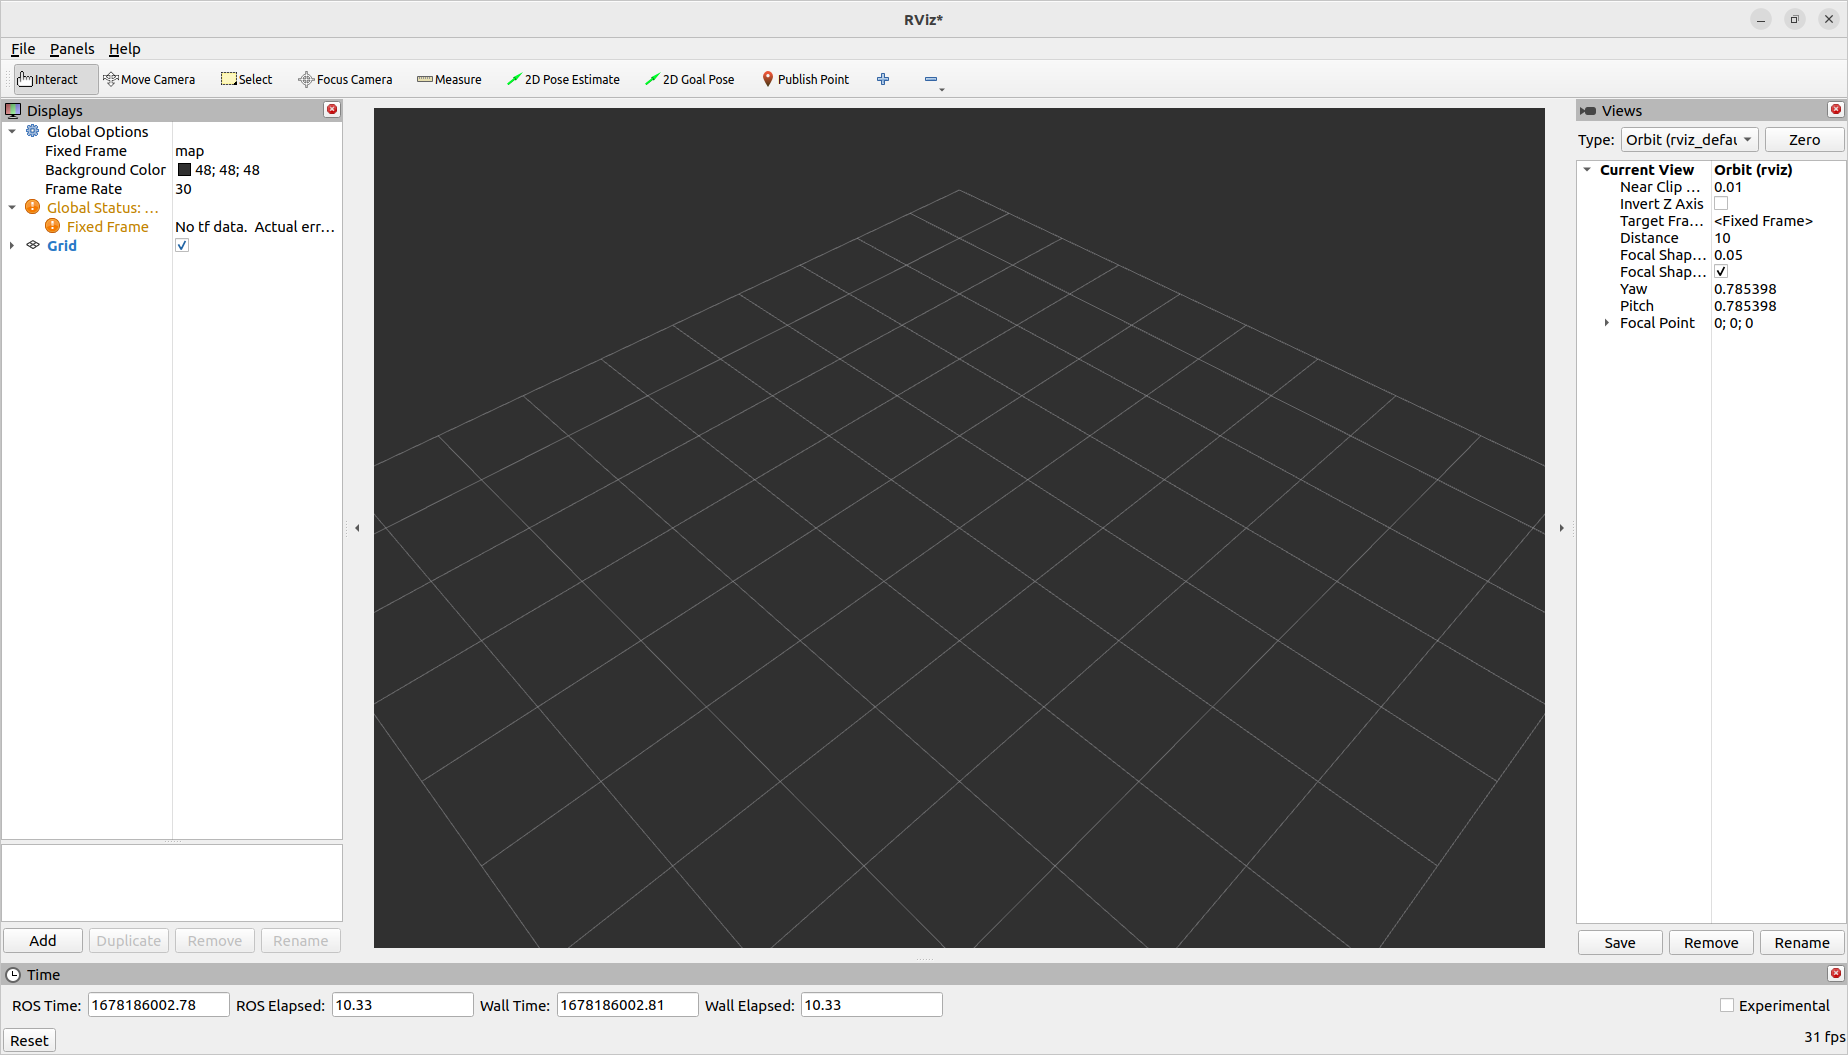Screen dimensions: 1848x1055
Task: Toggle the Invert Z Axis checkbox
Action: 1721,204
